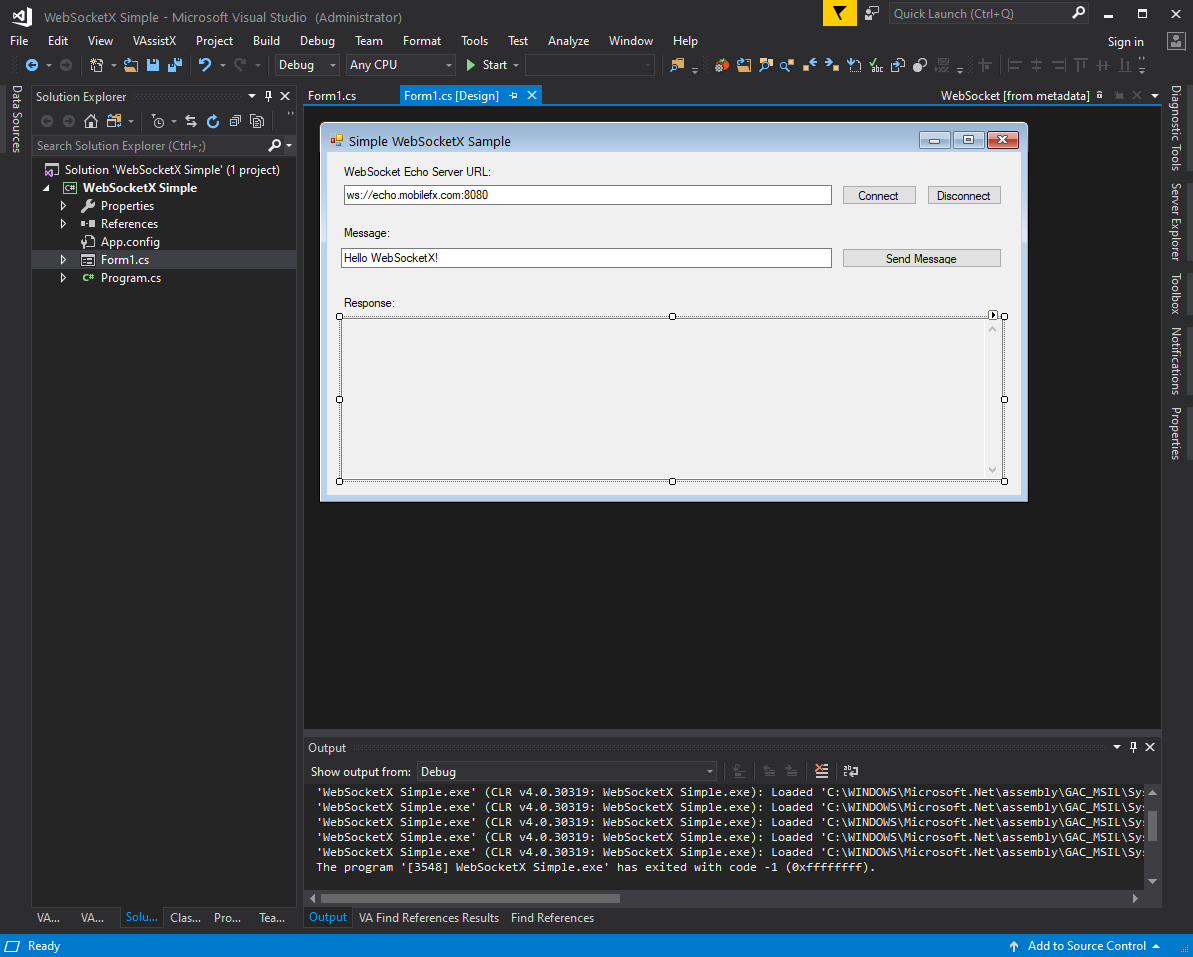Click the Solution Explorer search magnifier icon
The image size is (1193, 957).
pyautogui.click(x=275, y=145)
